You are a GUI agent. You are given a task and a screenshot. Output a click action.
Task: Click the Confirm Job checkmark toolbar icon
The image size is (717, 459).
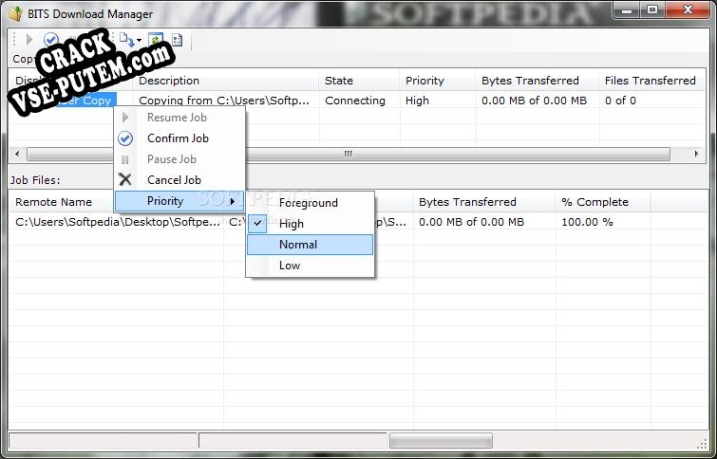(51, 40)
